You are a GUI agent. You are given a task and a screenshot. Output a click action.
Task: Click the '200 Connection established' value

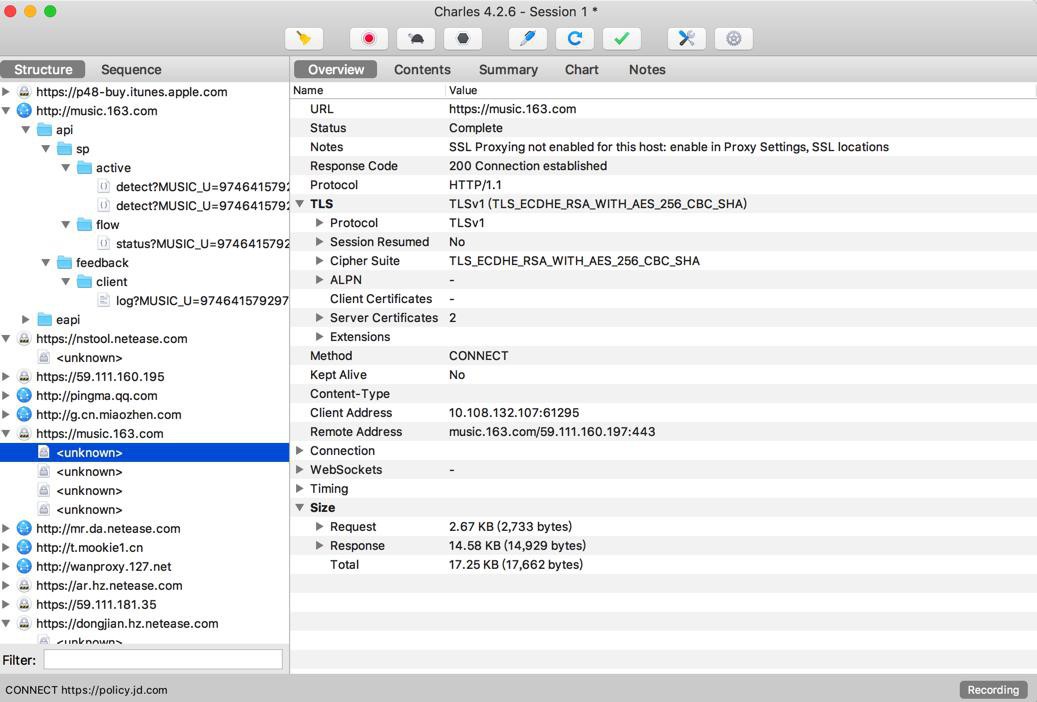pyautogui.click(x=528, y=165)
